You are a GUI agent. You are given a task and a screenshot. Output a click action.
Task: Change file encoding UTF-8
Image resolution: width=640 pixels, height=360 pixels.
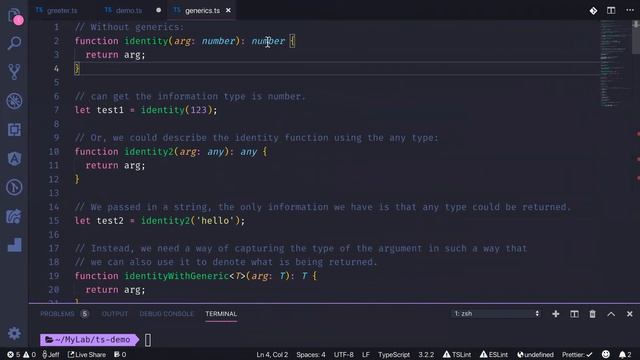(x=344, y=354)
